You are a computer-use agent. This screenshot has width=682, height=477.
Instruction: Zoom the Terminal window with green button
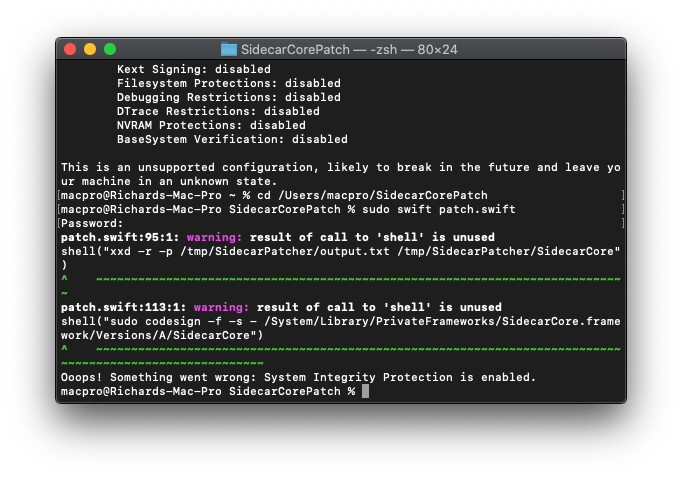point(110,49)
